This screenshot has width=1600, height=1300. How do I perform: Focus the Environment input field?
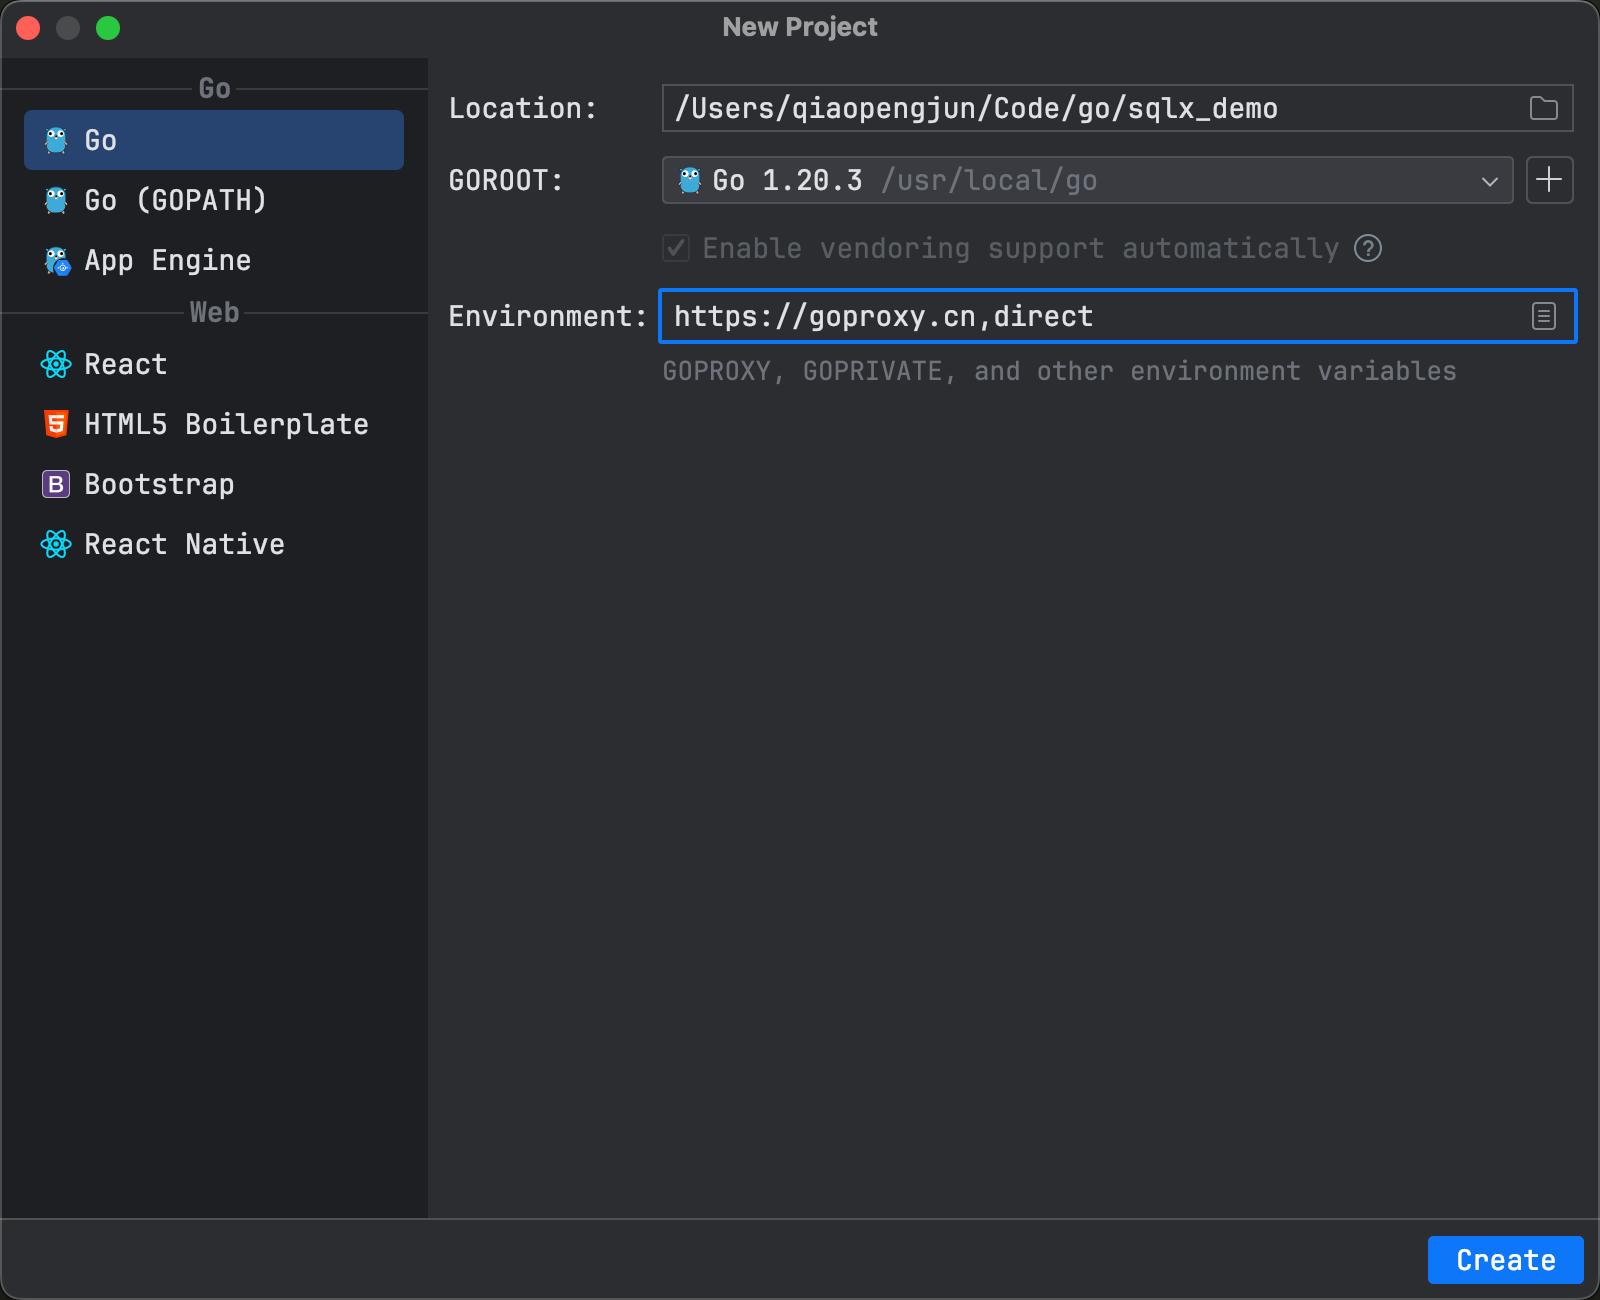[1117, 316]
